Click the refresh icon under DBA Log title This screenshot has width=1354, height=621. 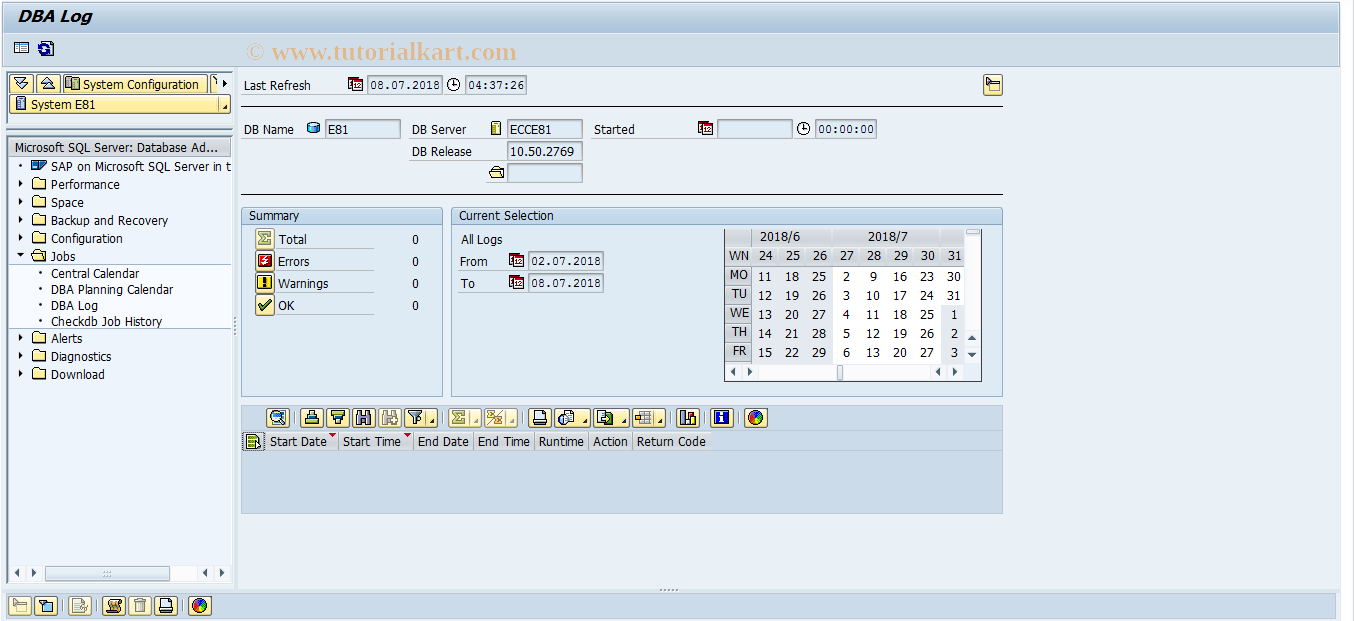(x=46, y=48)
